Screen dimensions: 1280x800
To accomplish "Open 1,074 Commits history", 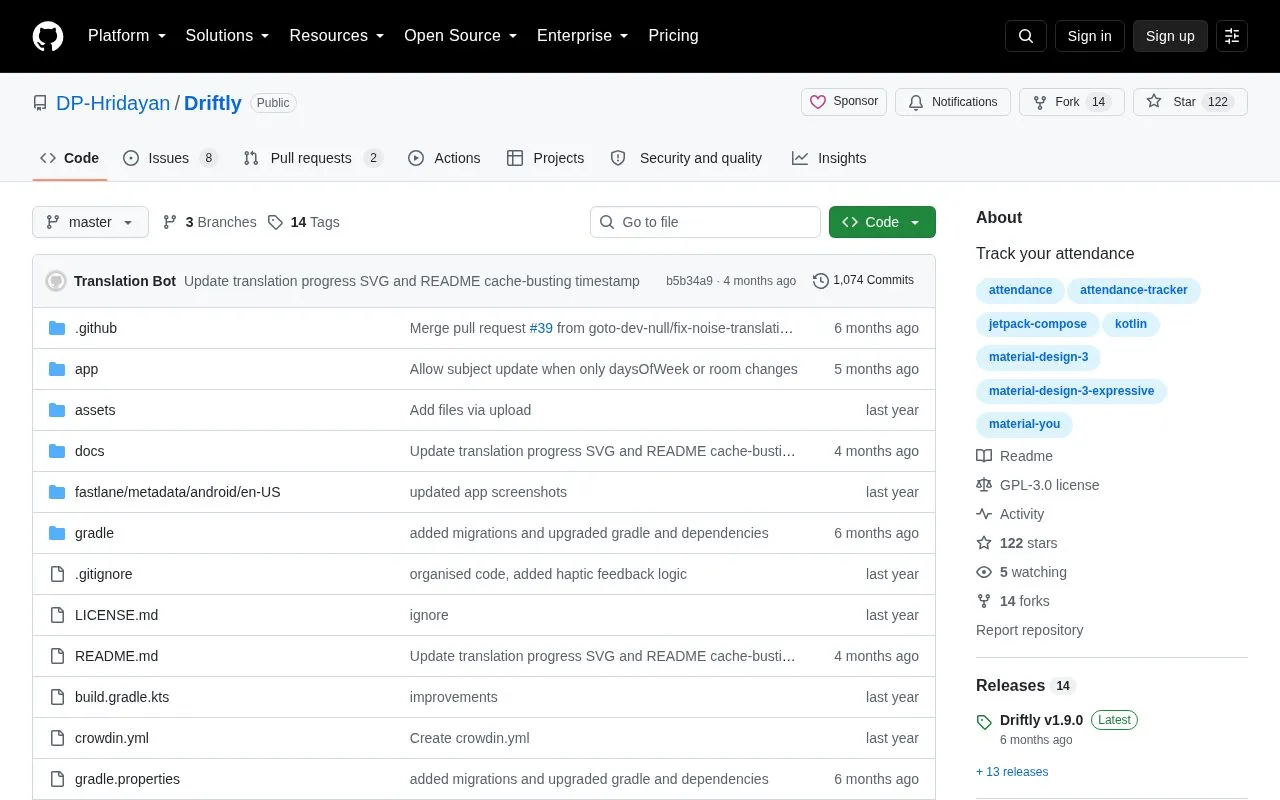I will pos(864,281).
